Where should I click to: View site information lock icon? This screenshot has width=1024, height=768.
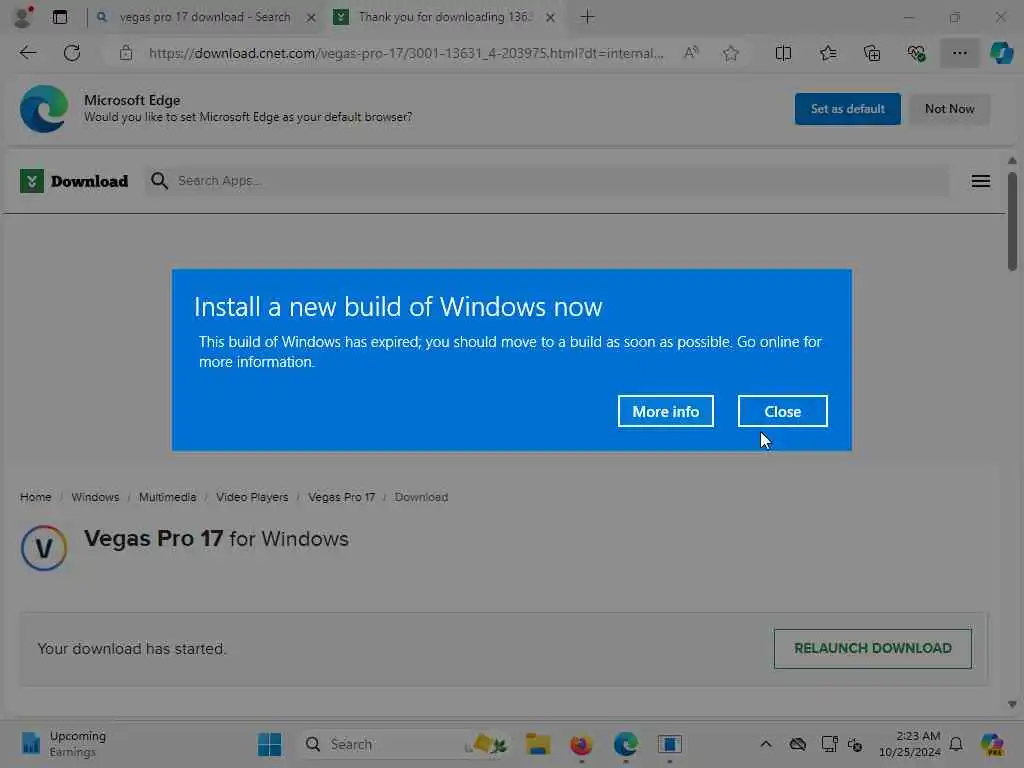pyautogui.click(x=126, y=53)
